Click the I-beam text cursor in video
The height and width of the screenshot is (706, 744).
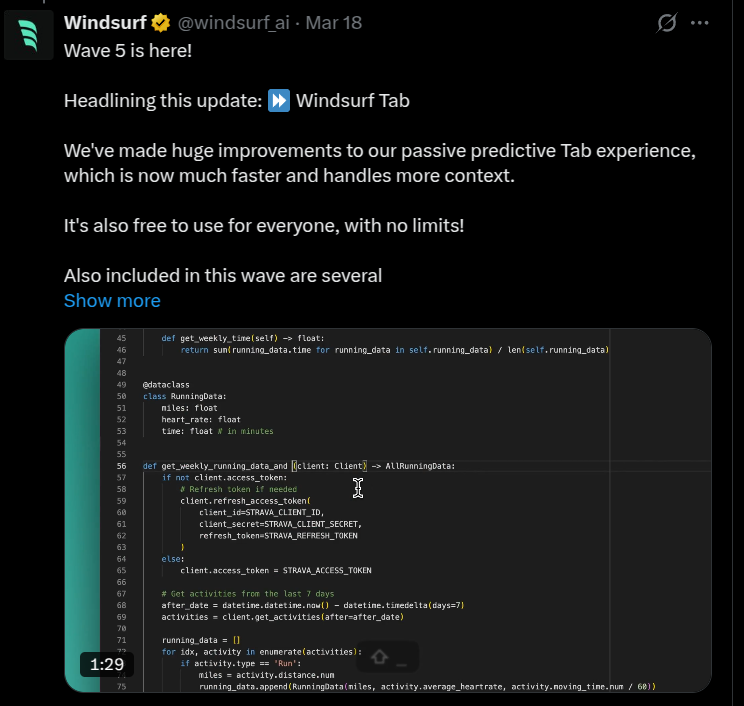[x=358, y=488]
